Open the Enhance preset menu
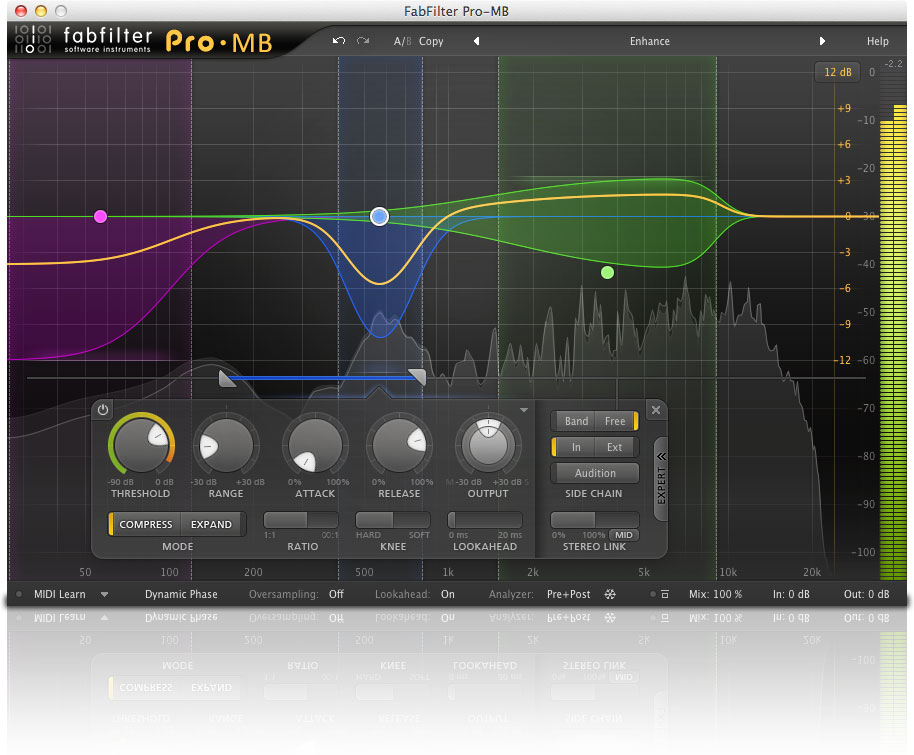This screenshot has width=914, height=755. (x=649, y=41)
